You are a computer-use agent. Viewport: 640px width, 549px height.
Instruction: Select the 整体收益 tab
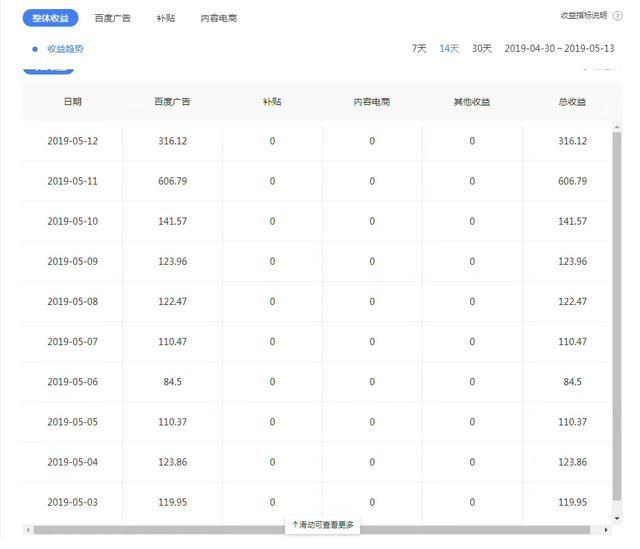(50, 18)
